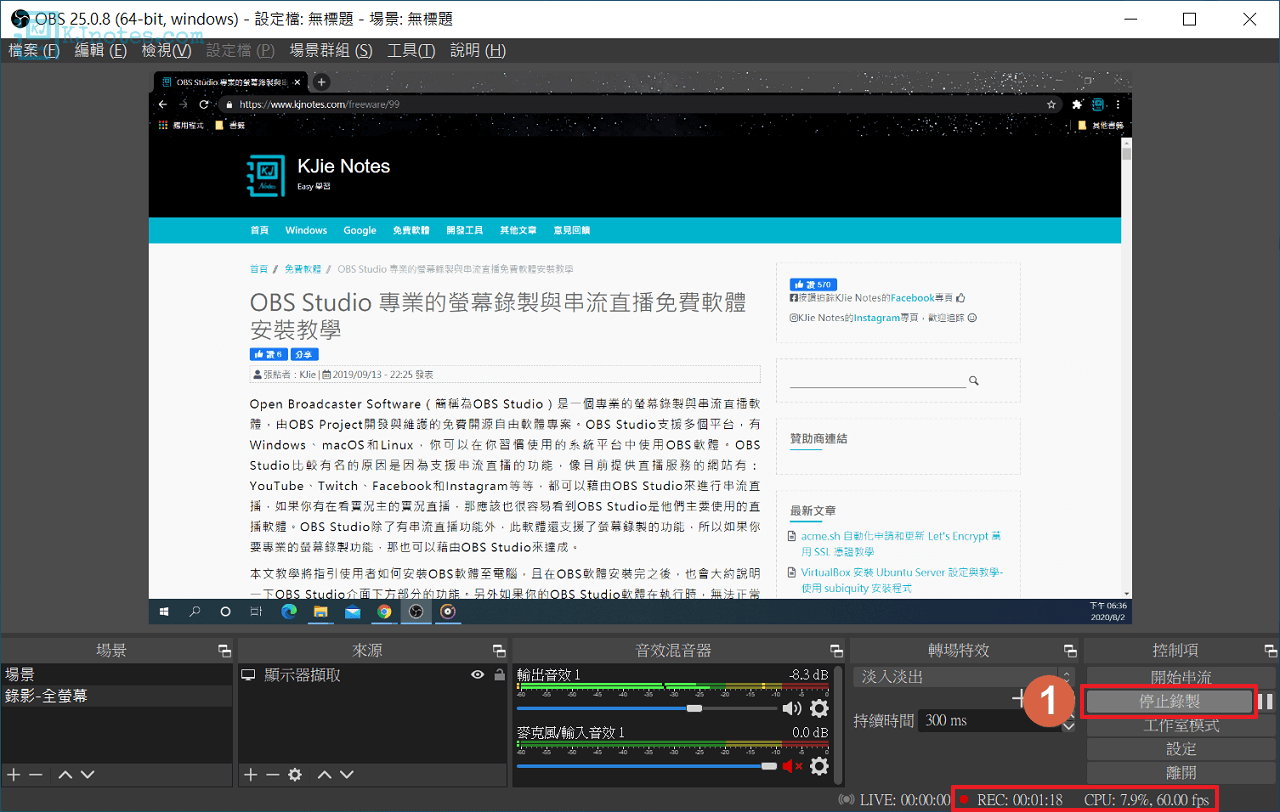This screenshot has width=1280, height=812.
Task: Click the LIVE: 00:00:00 status text
Action: point(904,800)
